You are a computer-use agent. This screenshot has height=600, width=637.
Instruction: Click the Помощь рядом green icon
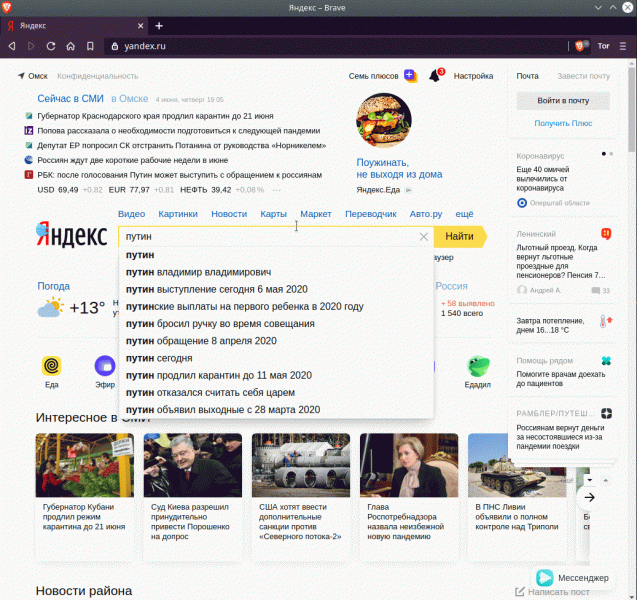606,360
